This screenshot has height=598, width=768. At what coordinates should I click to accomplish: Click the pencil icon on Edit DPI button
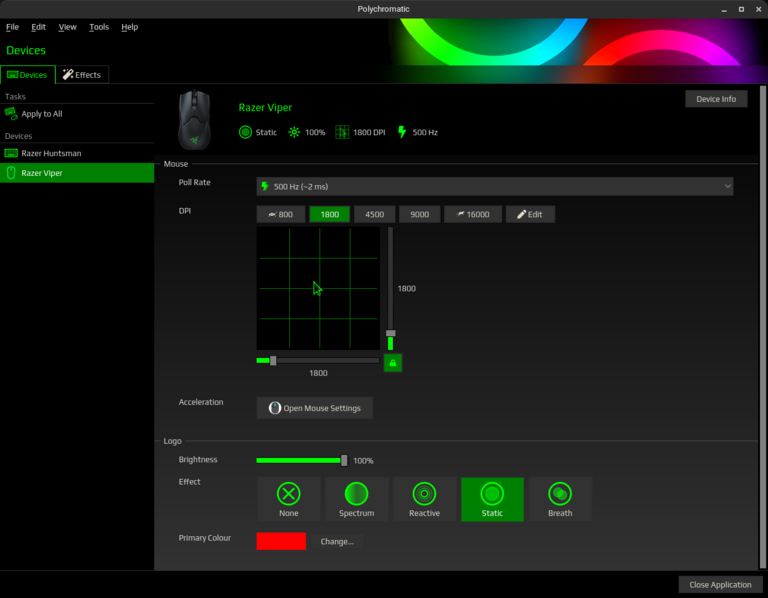[522, 215]
